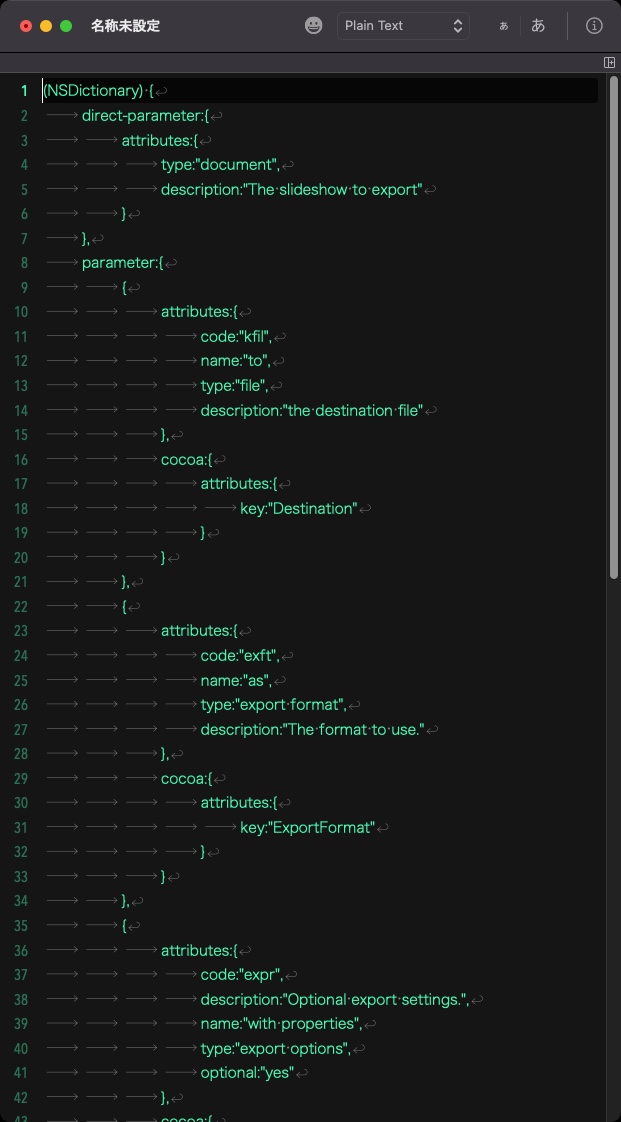Click the smaller あ text size button
621x1122 pixels.
pyautogui.click(x=504, y=26)
